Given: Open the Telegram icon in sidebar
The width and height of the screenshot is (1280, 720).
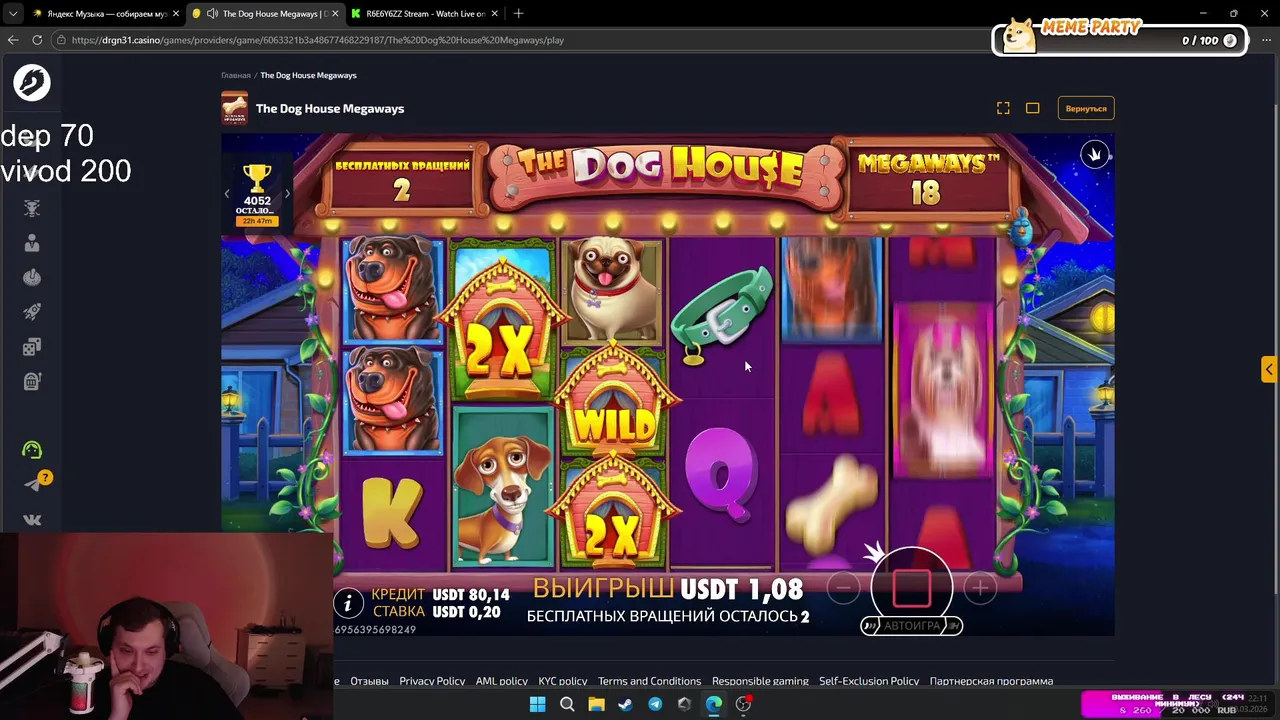Looking at the screenshot, I should click(32, 485).
